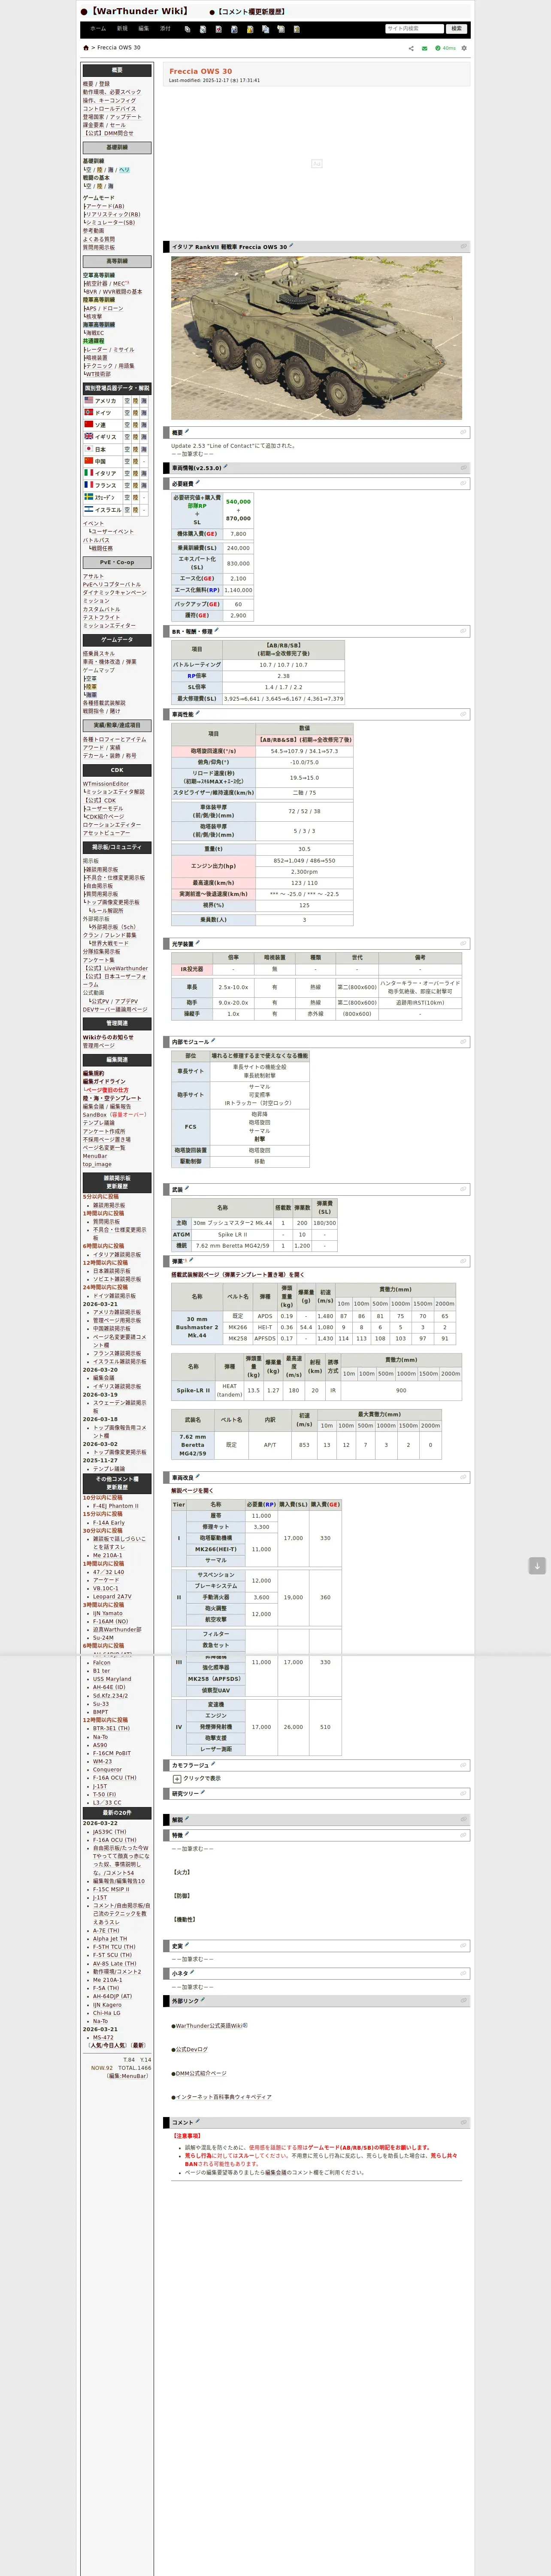Screen dimensions: 551x2576
Task: Click the 検索 search button
Action: coord(457,29)
